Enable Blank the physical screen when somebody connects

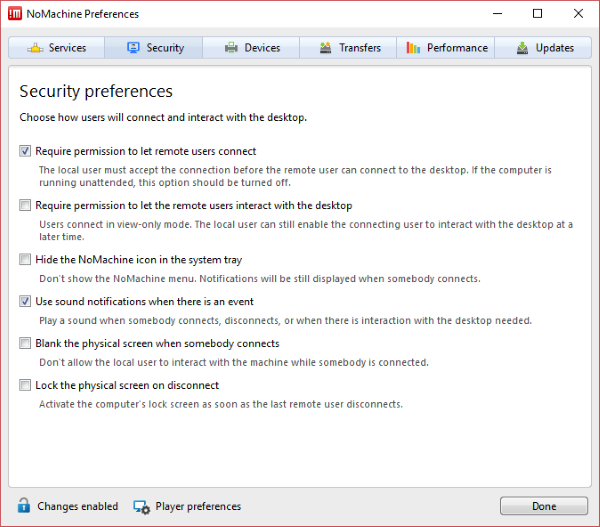click(x=25, y=344)
